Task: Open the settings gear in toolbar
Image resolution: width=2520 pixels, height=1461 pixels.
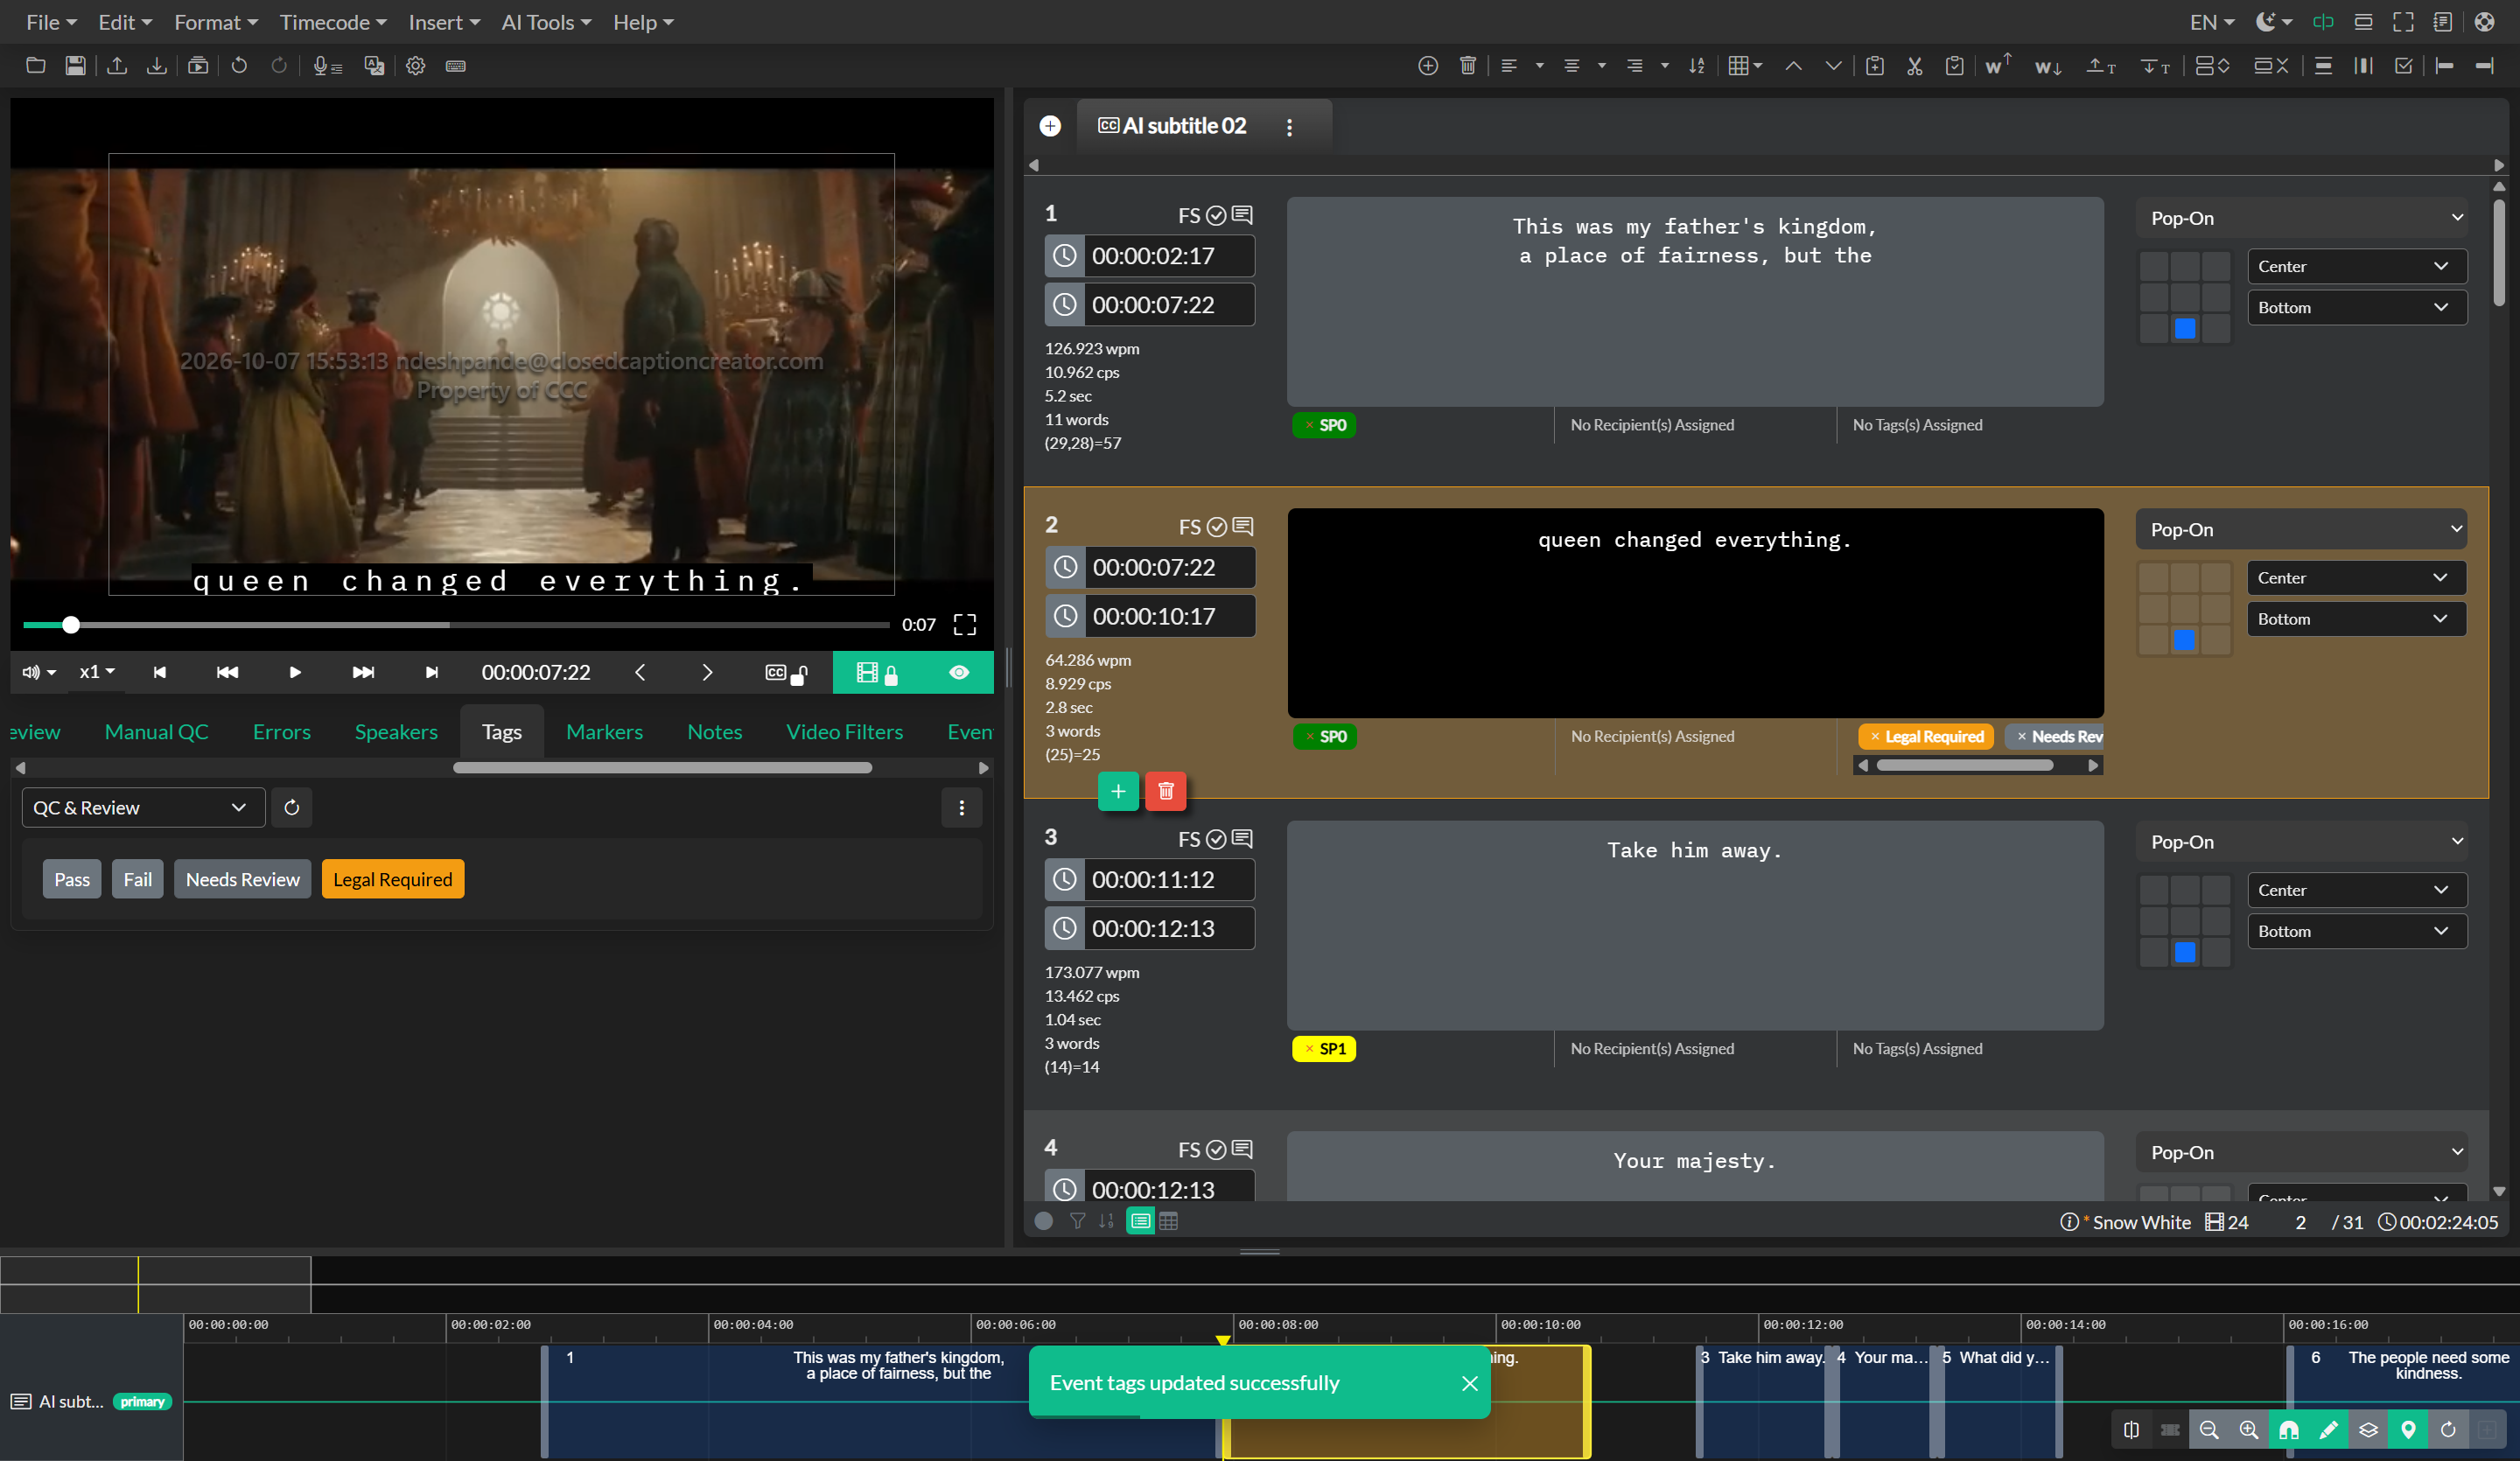Action: coord(415,66)
